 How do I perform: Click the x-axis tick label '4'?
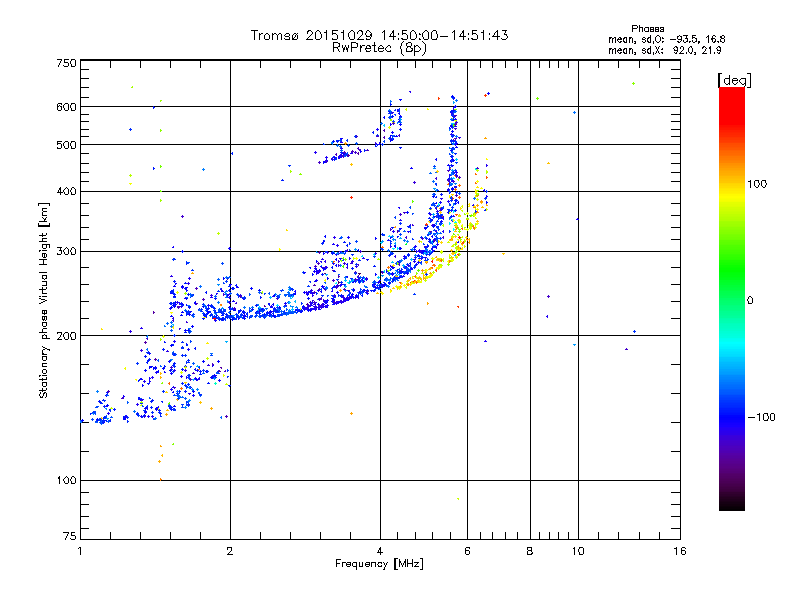click(380, 551)
